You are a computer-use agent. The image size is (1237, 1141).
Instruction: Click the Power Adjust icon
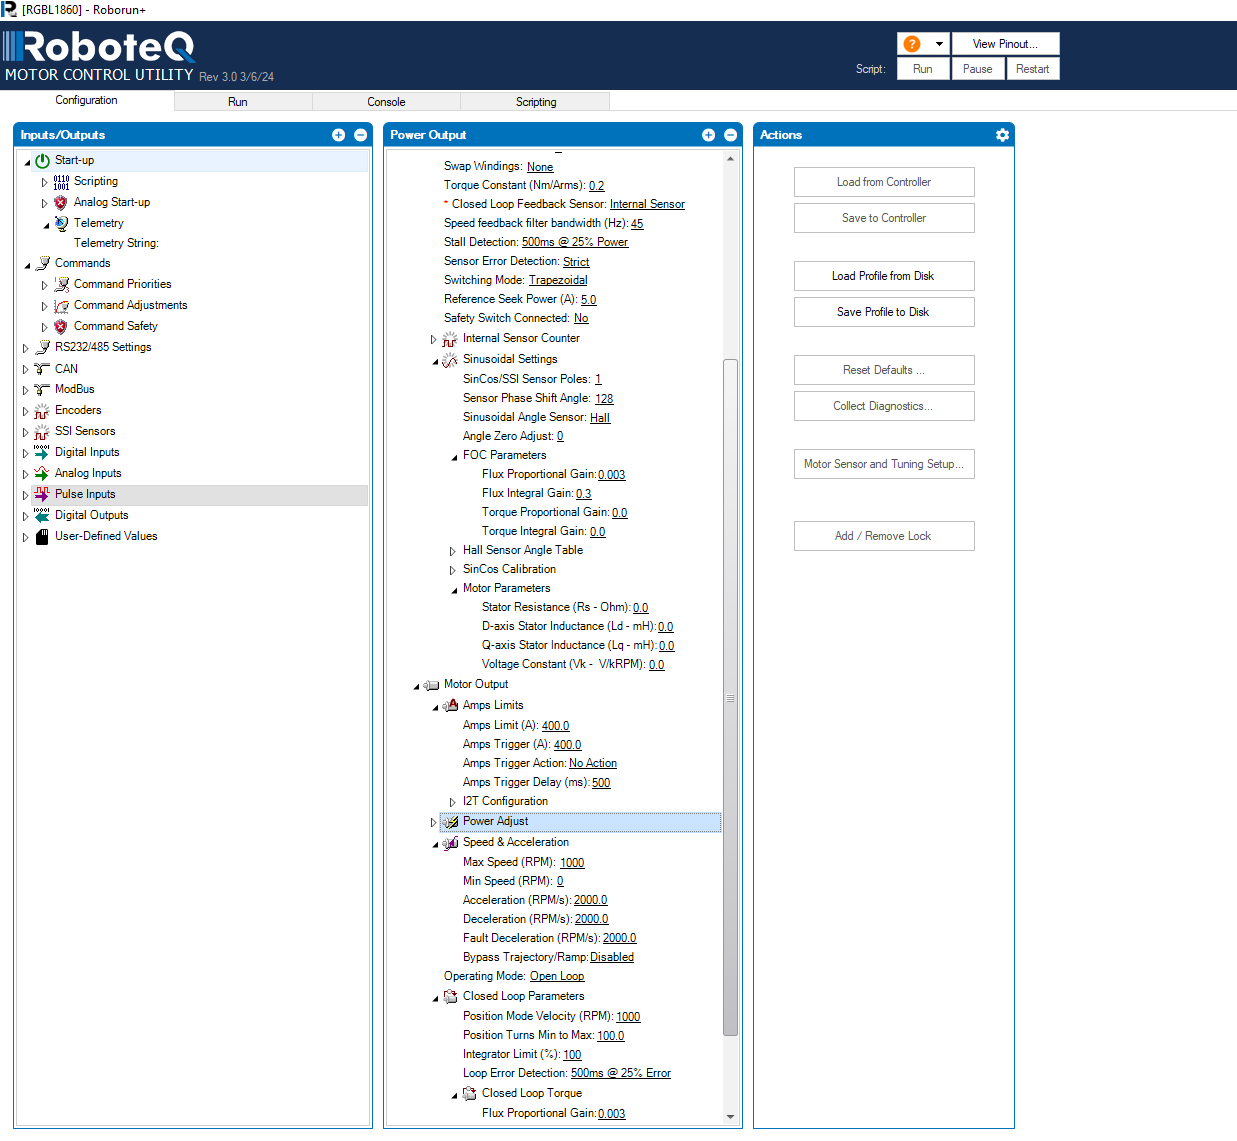point(450,822)
